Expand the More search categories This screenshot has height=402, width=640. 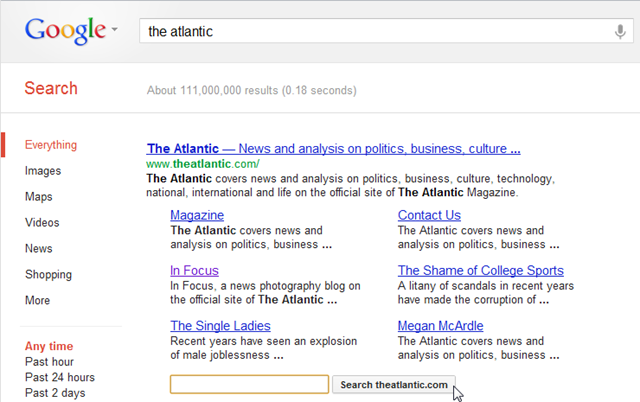click(x=38, y=300)
